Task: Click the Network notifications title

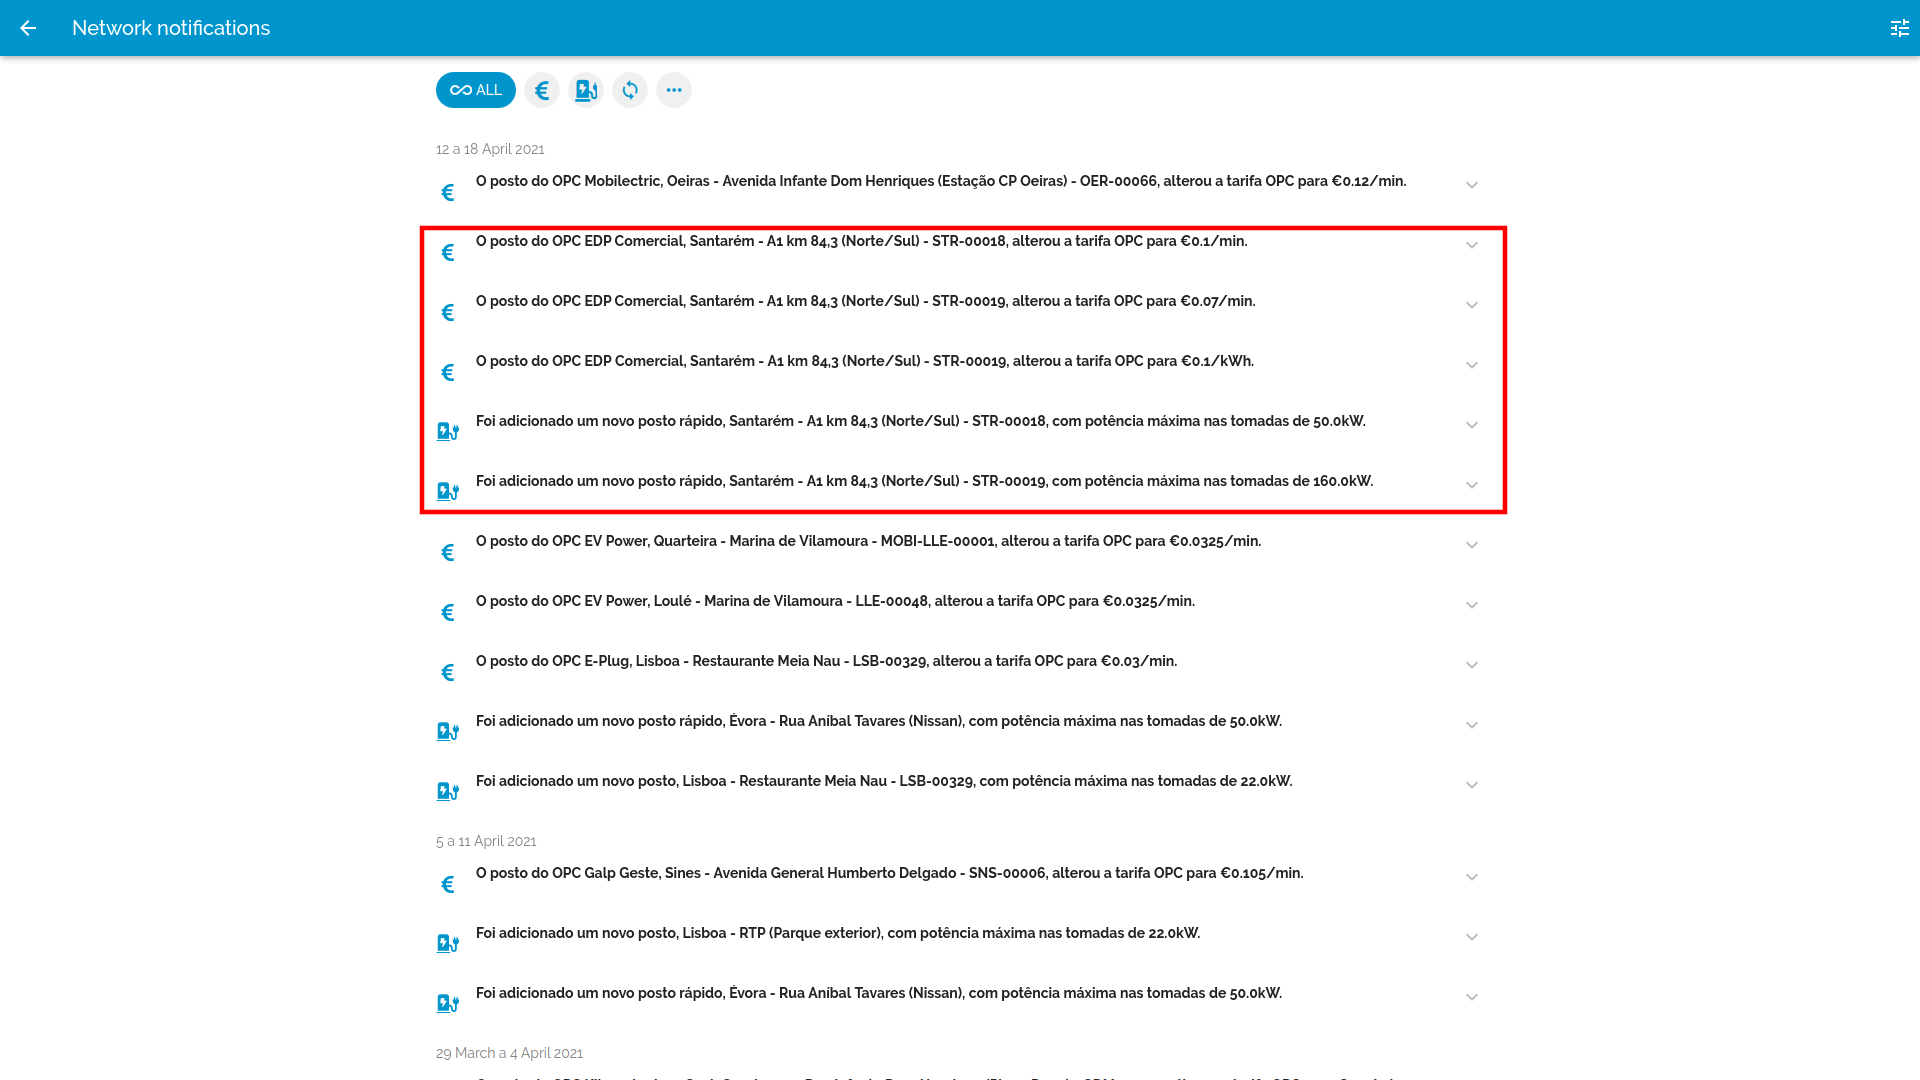Action: [171, 28]
